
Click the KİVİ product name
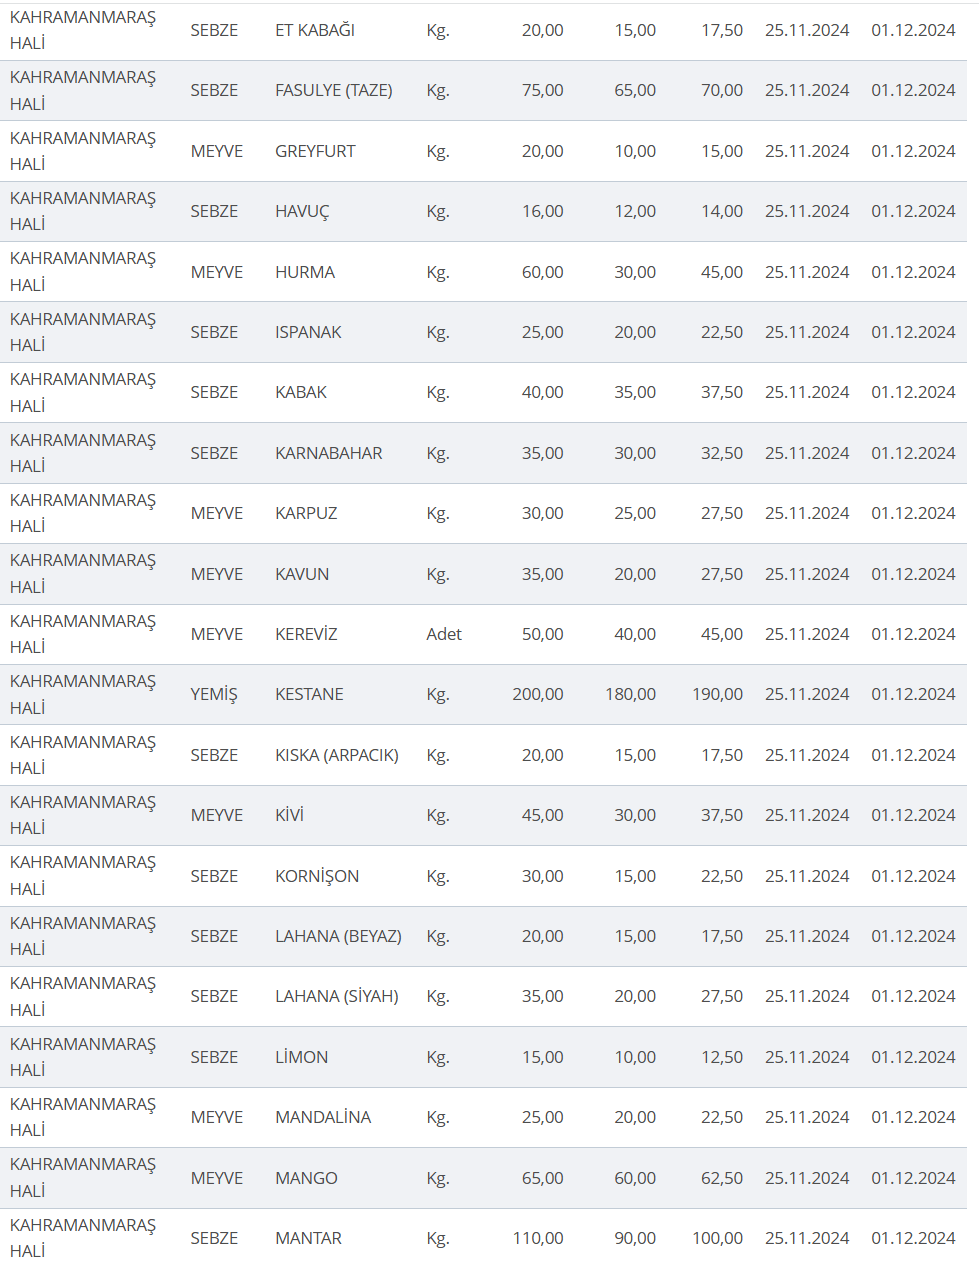coord(289,815)
